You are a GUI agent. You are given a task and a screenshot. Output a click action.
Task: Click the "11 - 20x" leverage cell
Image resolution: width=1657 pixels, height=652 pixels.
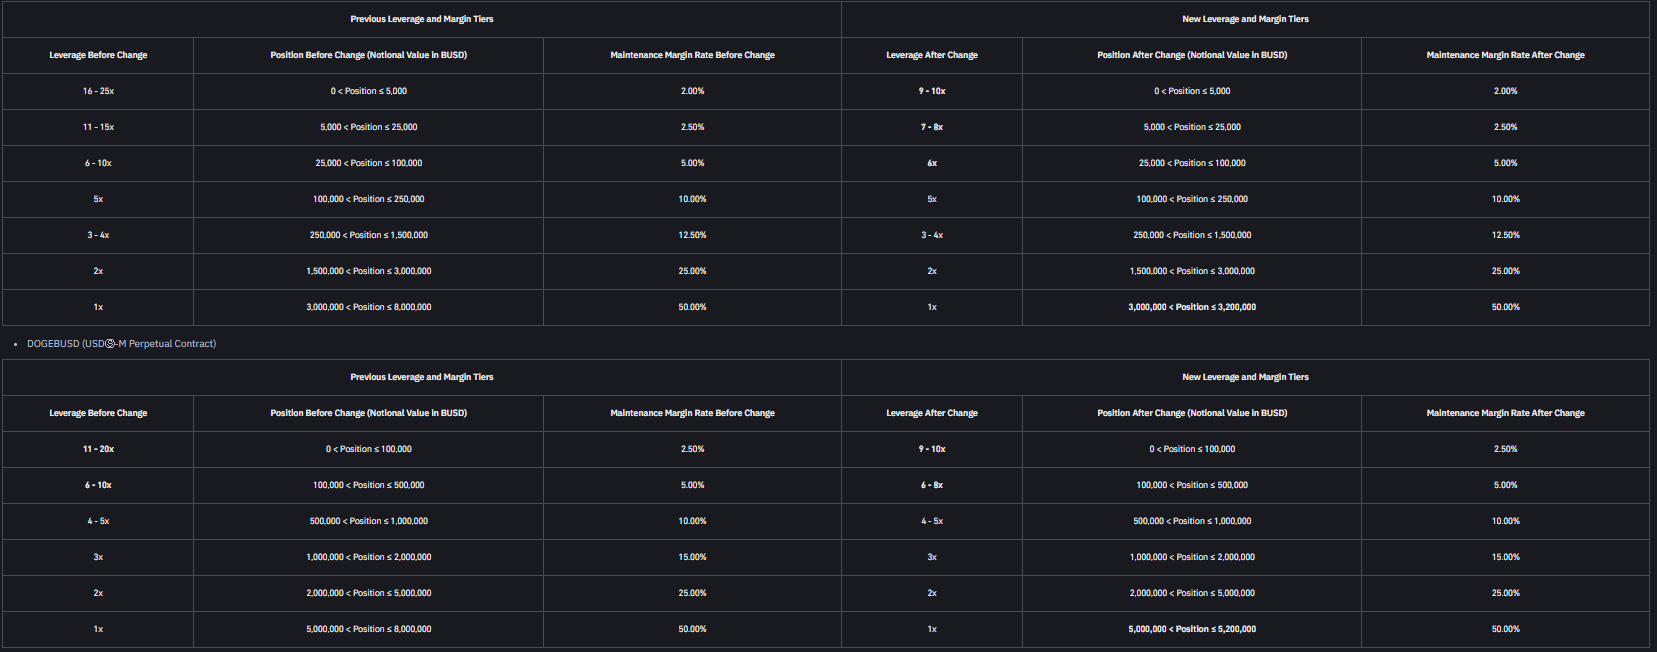tap(98, 449)
